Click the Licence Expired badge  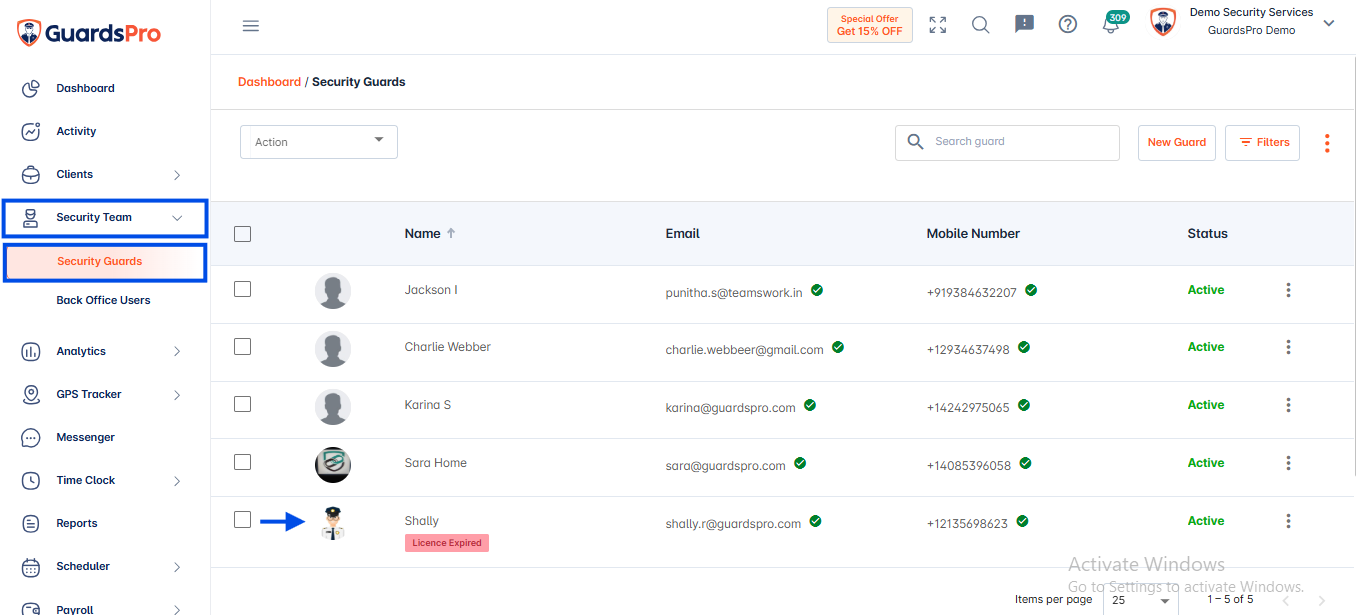[x=447, y=543]
